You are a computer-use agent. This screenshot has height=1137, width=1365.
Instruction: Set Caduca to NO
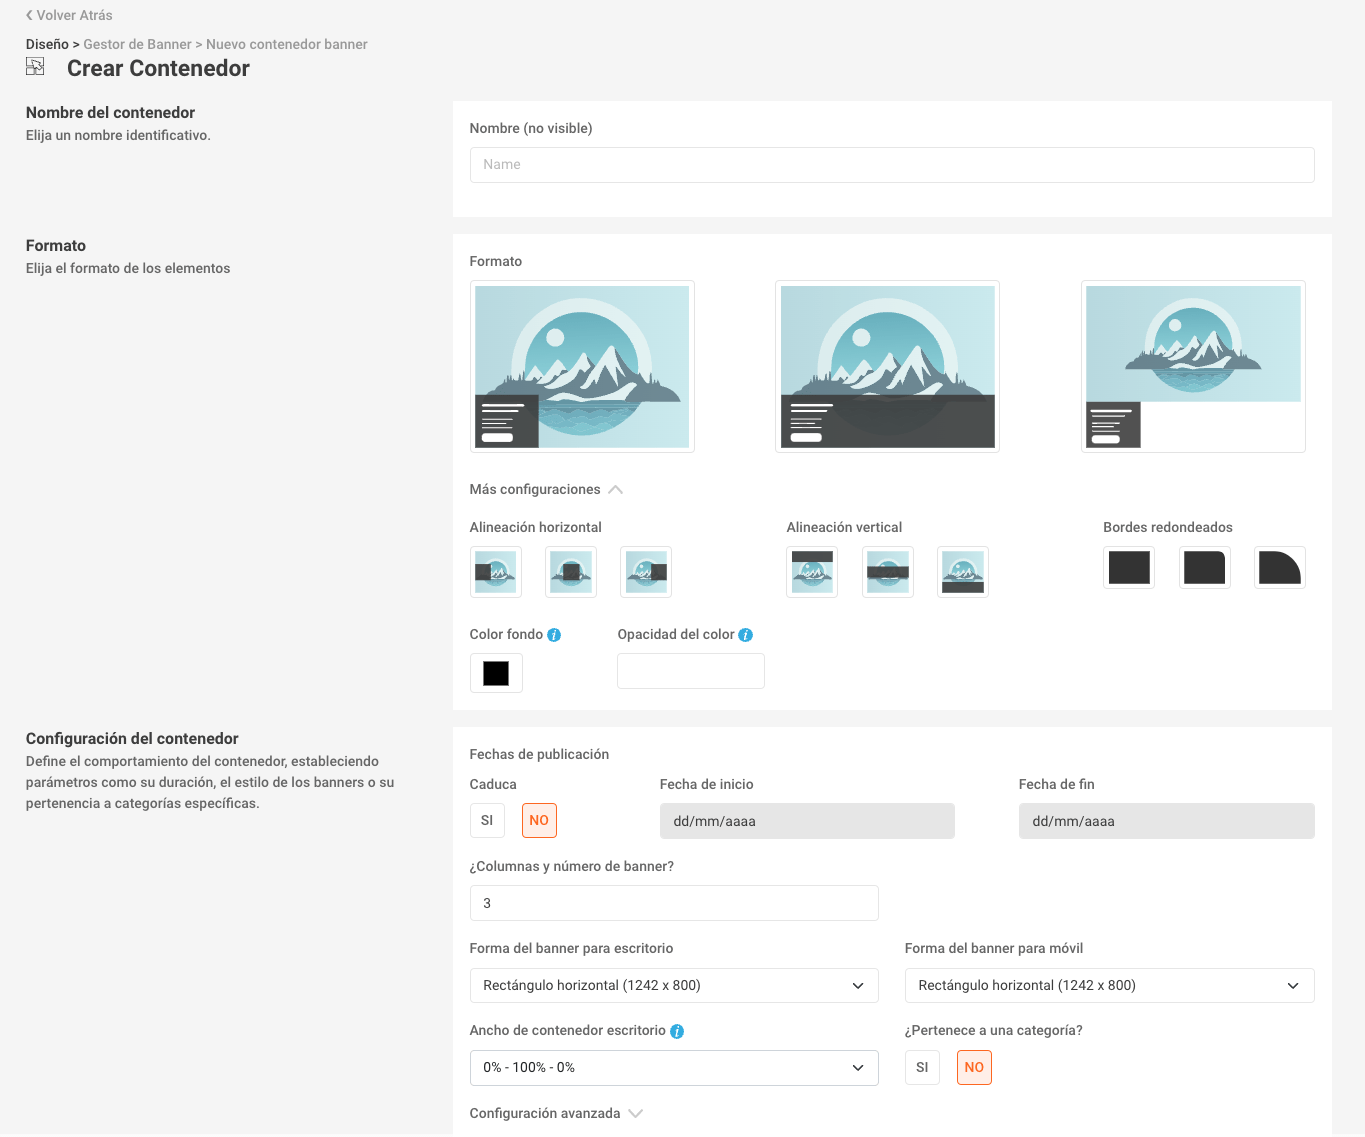click(539, 821)
